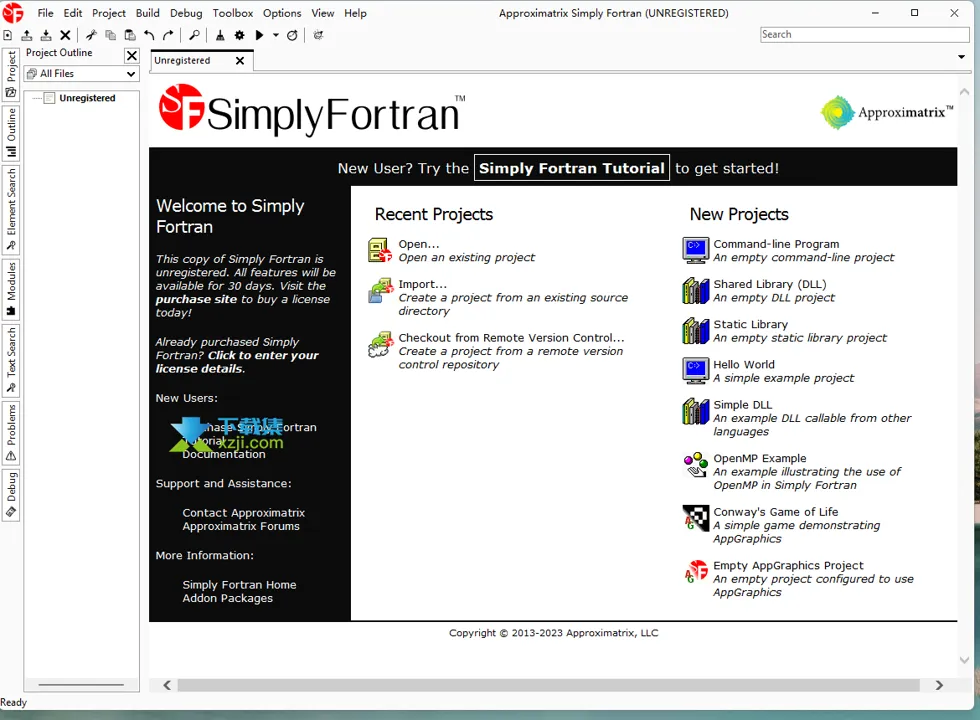
Task: Click the OpenMP Example icon
Action: pyautogui.click(x=696, y=465)
